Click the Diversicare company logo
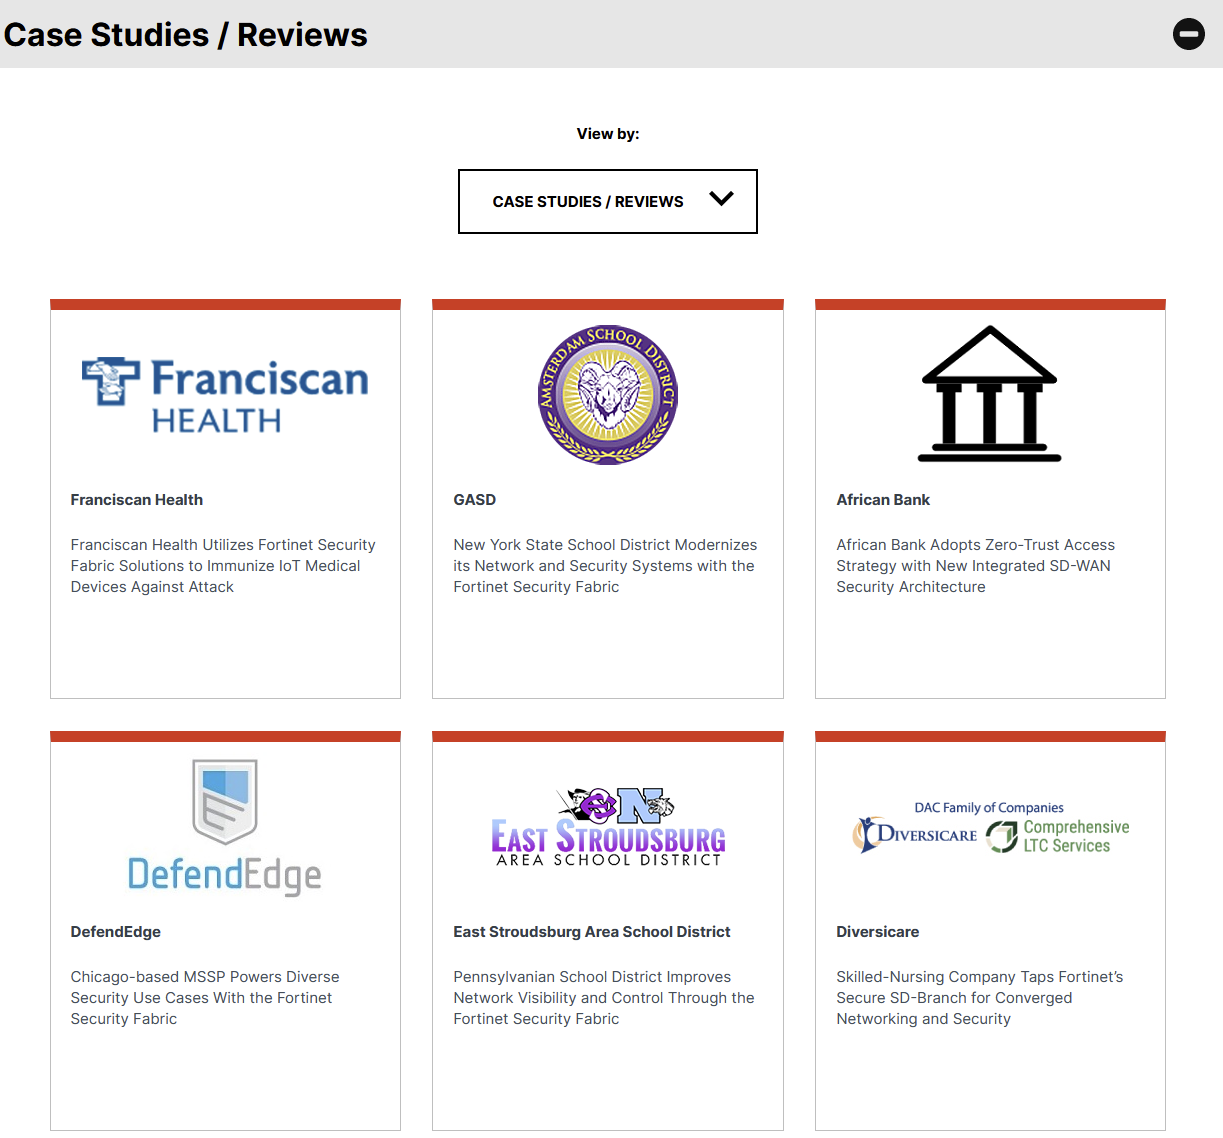 click(x=990, y=829)
